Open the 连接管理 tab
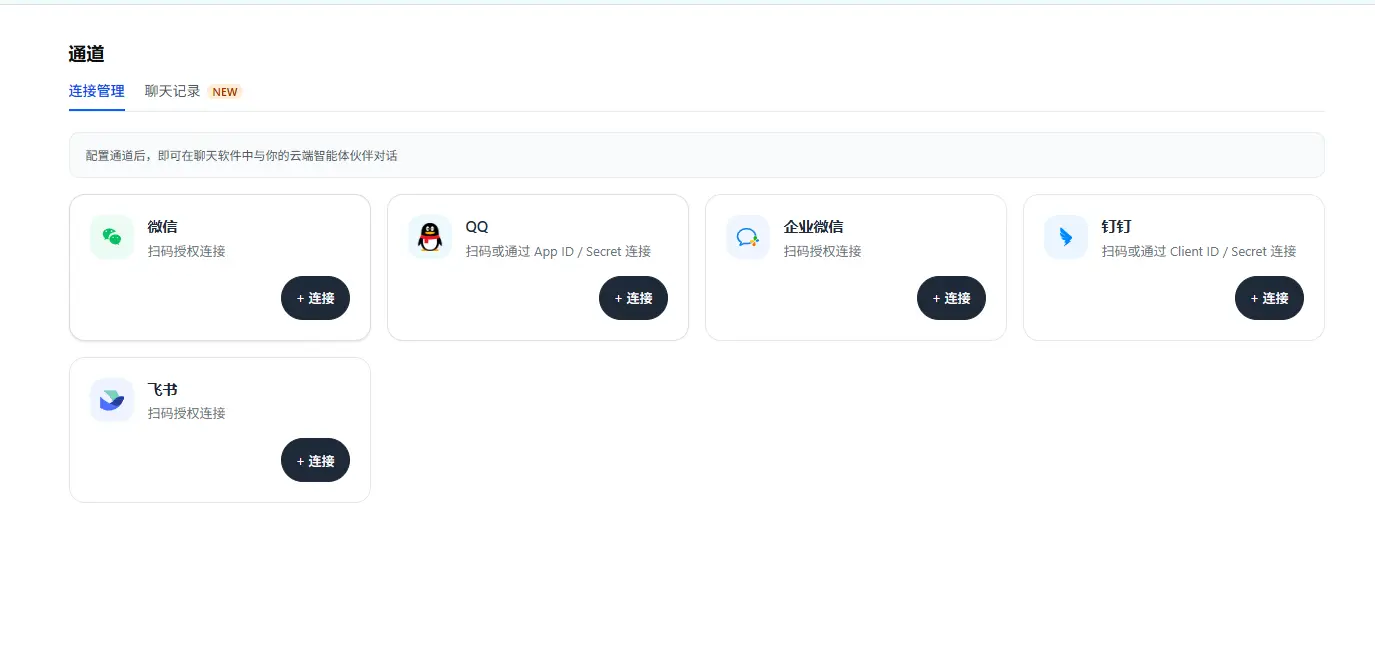The width and height of the screenshot is (1375, 664). [97, 91]
